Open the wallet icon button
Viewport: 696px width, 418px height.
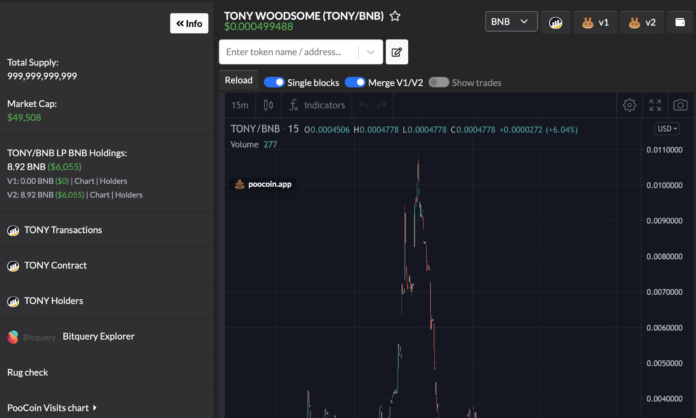(x=680, y=22)
